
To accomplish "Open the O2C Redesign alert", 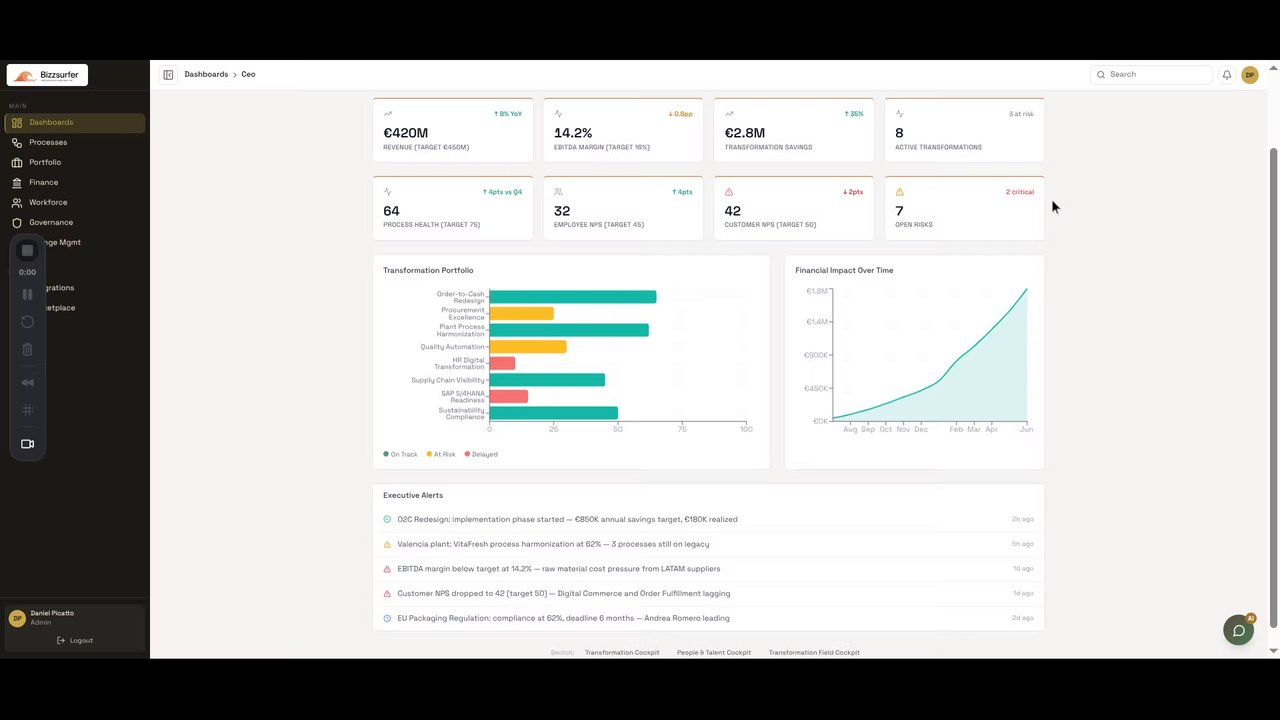I will 708,519.
